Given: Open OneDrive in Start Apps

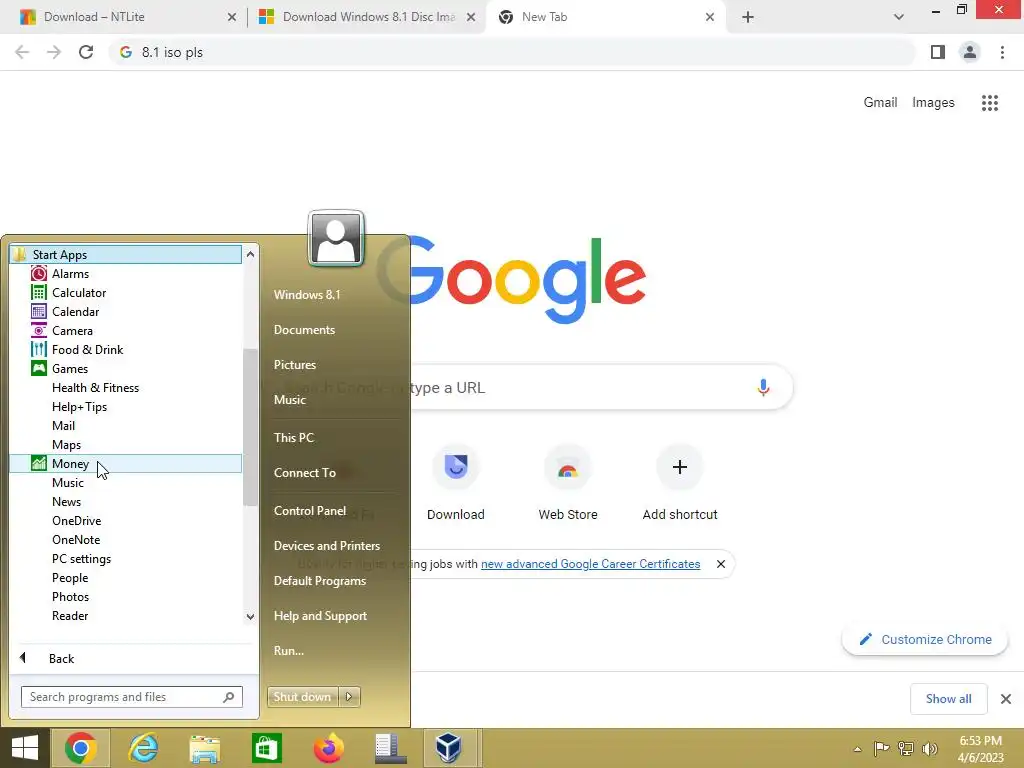Looking at the screenshot, I should pyautogui.click(x=76, y=520).
